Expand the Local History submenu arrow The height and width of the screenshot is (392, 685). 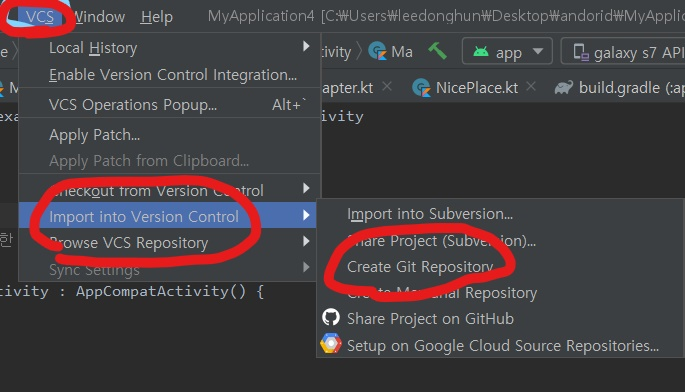(306, 46)
